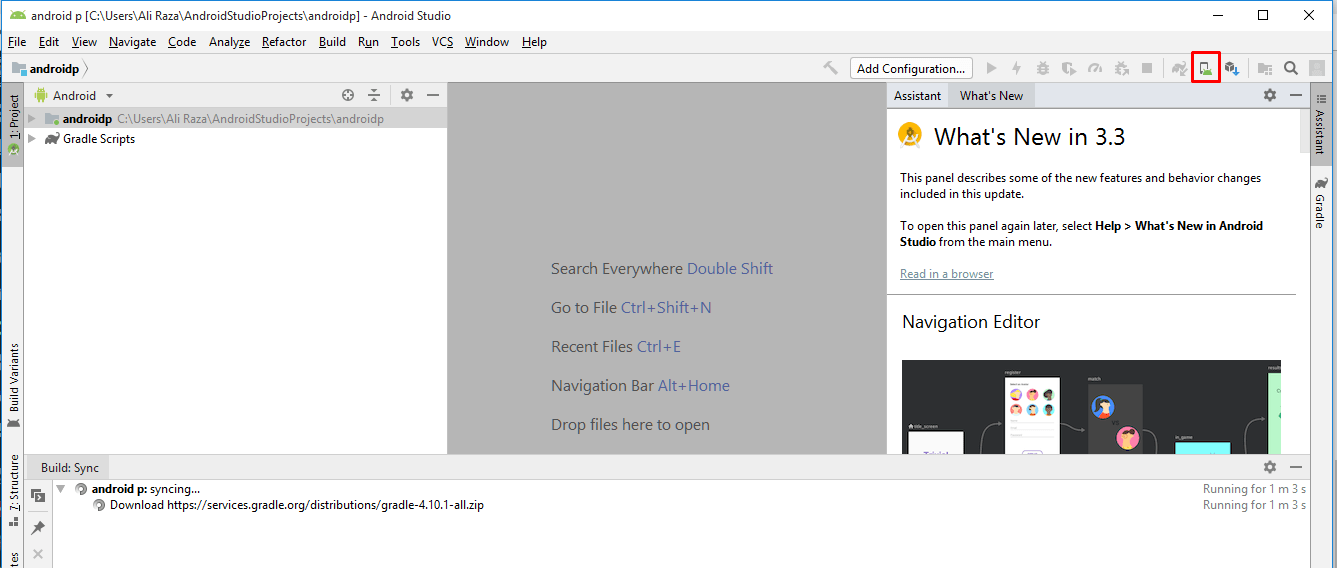Switch to the Assistant tab
Image resolution: width=1337 pixels, height=568 pixels.
click(x=917, y=96)
